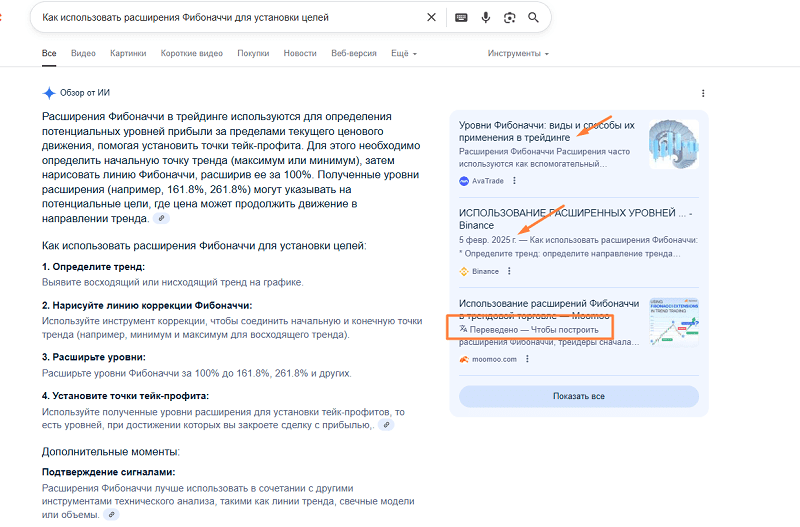Click heading '3. Расширьте уровни:'

point(93,357)
